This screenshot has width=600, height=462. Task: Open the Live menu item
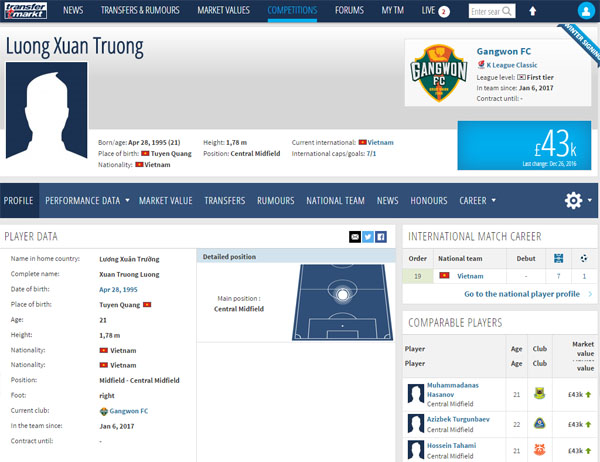(428, 10)
